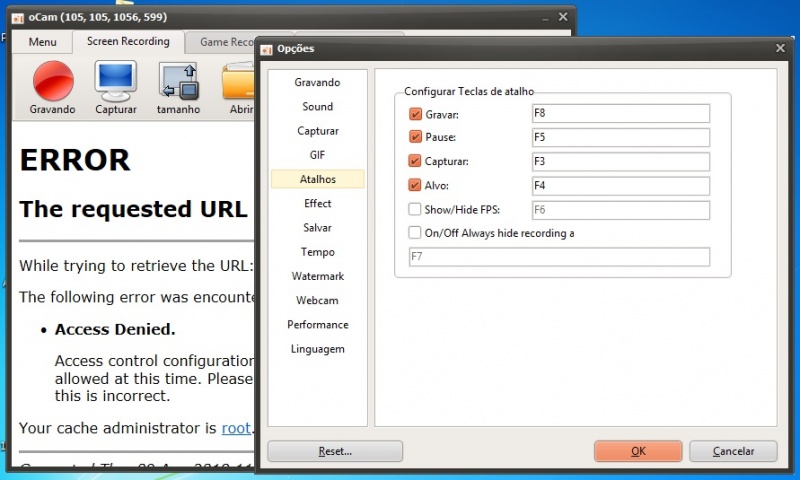Toggle On/Off Always hide recording checkbox
Viewport: 800px width, 480px height.
(x=415, y=233)
